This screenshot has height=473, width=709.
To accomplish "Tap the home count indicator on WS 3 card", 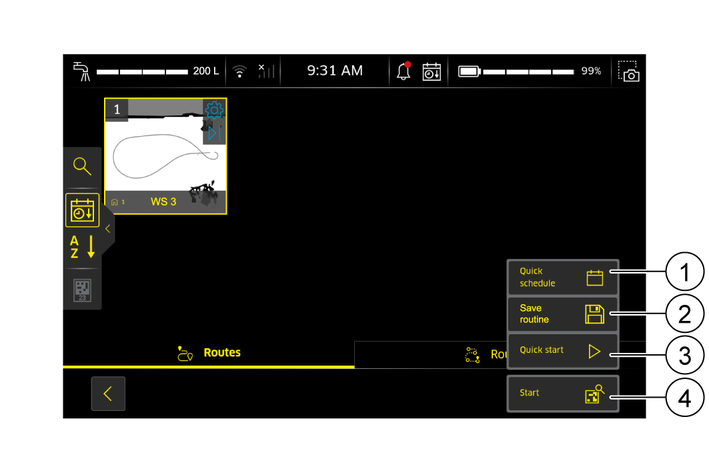I will (118, 202).
